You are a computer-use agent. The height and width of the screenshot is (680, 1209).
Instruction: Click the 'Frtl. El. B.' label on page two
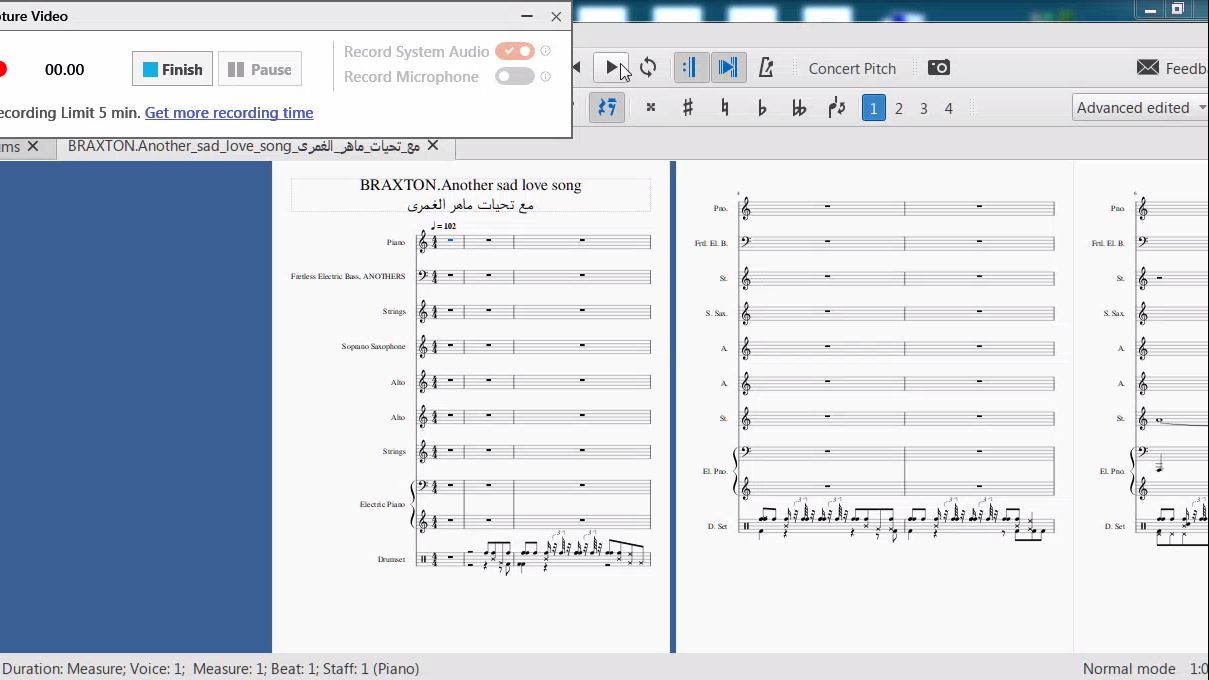(x=711, y=243)
